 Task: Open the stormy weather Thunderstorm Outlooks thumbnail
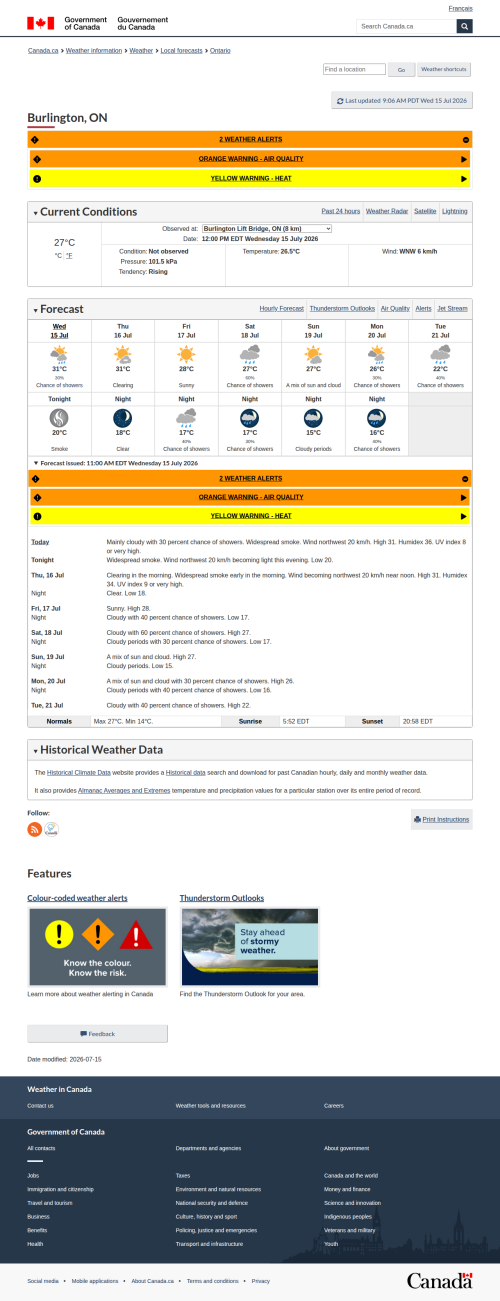click(x=249, y=946)
